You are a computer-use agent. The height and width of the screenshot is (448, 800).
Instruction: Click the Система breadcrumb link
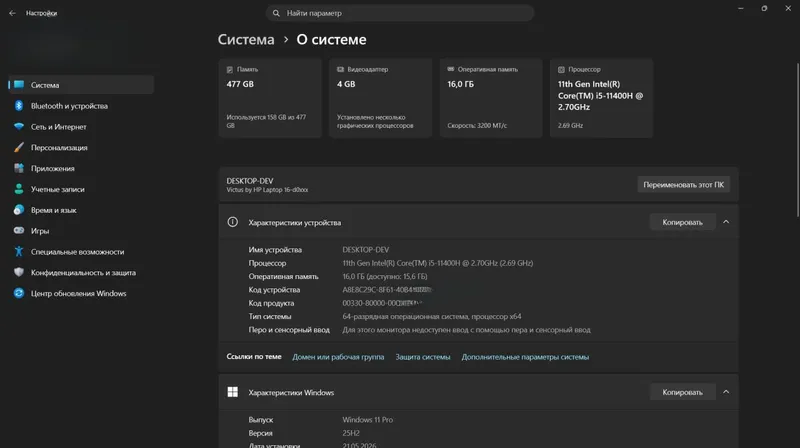pyautogui.click(x=246, y=39)
